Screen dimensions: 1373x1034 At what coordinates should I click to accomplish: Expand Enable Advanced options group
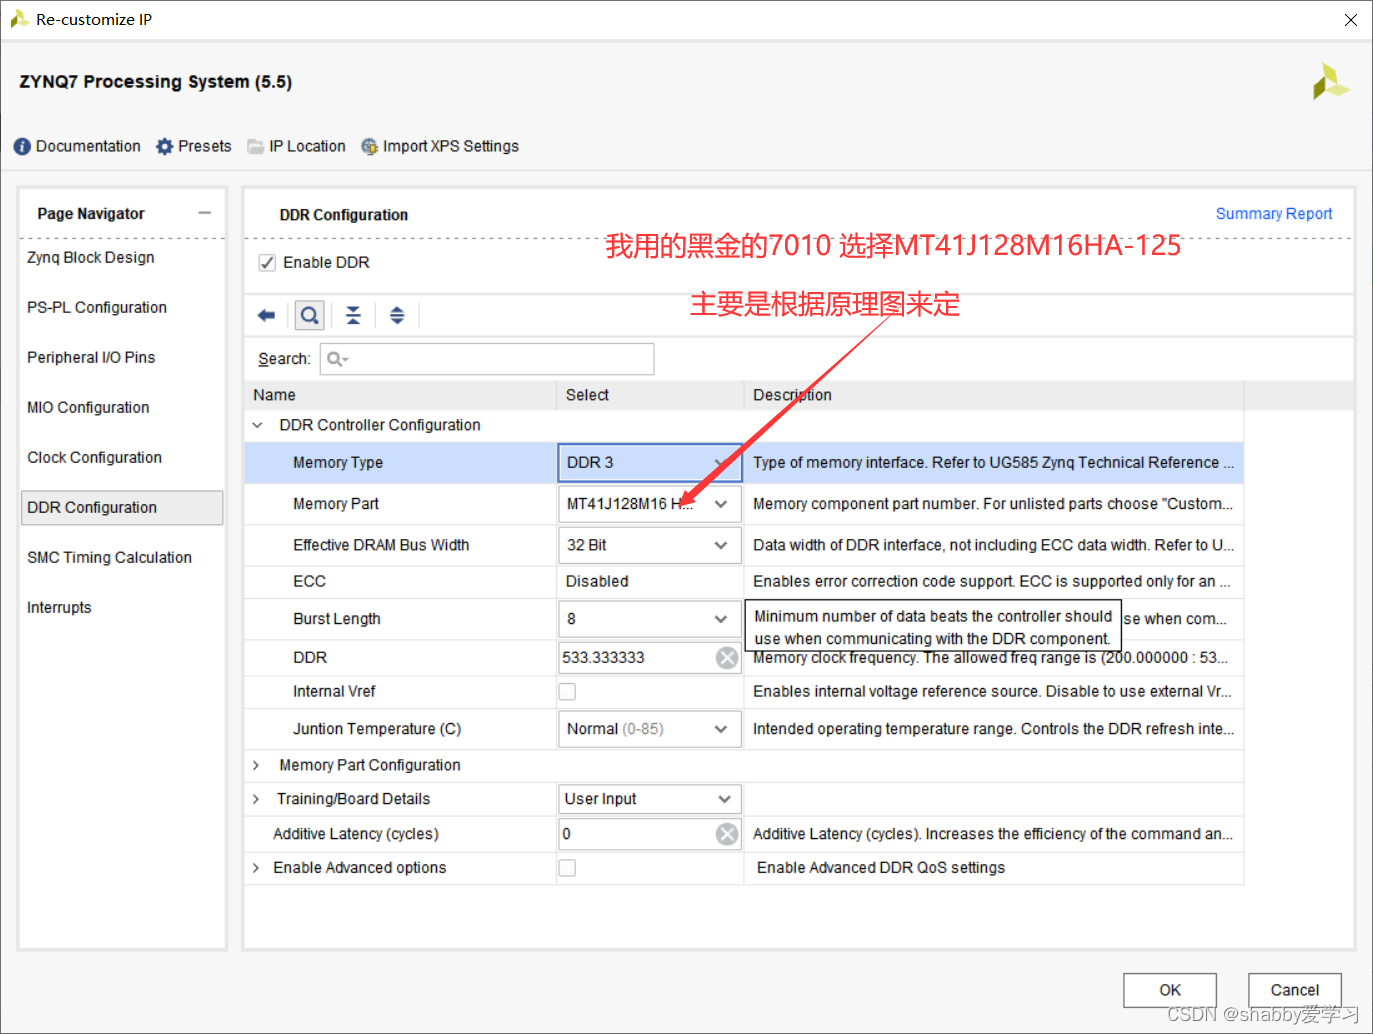click(257, 868)
